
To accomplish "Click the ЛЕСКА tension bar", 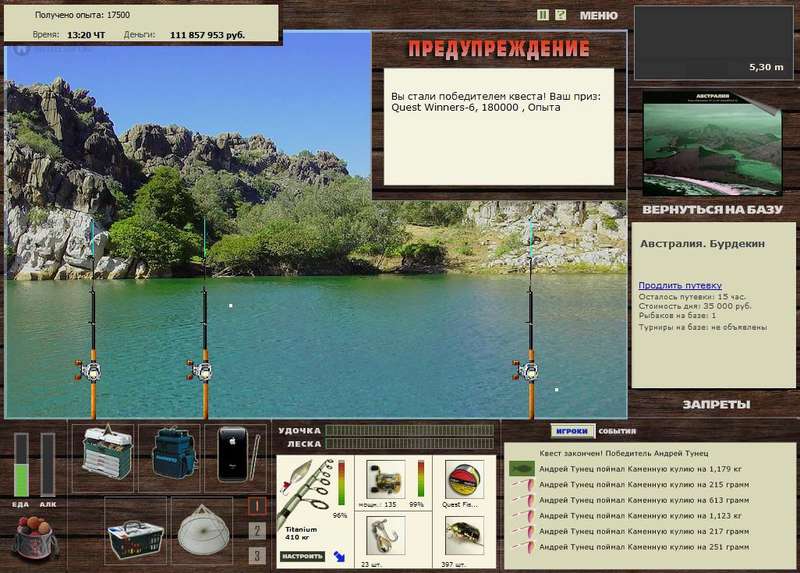I will (x=410, y=443).
